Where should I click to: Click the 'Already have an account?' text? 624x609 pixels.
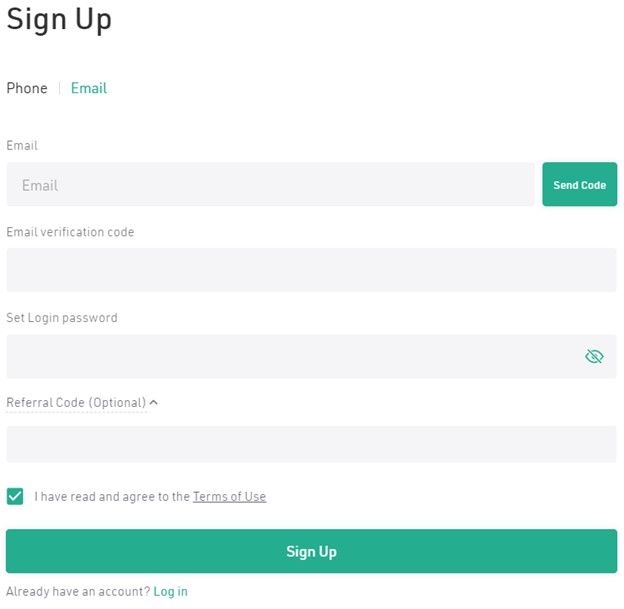tap(78, 591)
